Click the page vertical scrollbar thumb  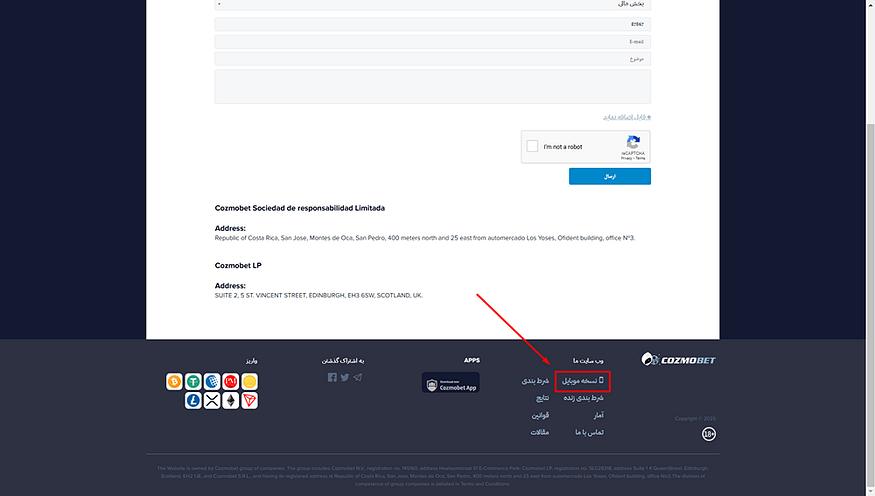871,304
